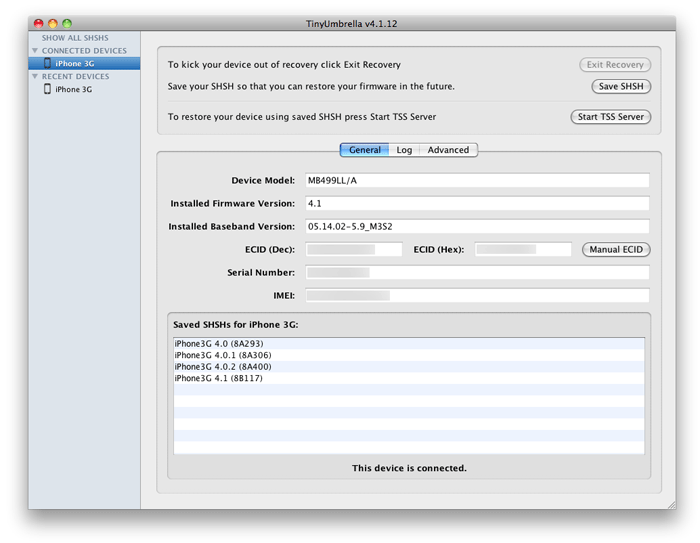Viewport: 700px width, 543px height.
Task: Click the Installed Firmware Version field
Action: coord(477,204)
